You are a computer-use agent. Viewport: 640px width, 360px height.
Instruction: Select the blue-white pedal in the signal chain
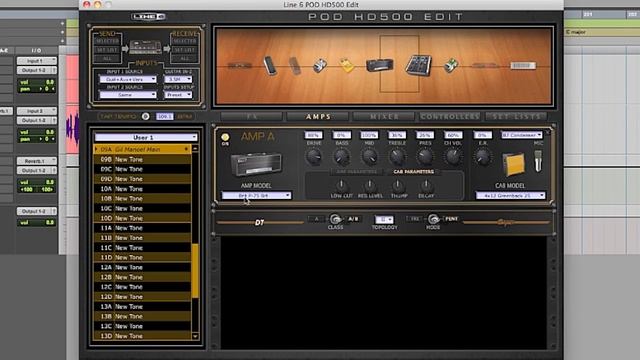coord(320,65)
